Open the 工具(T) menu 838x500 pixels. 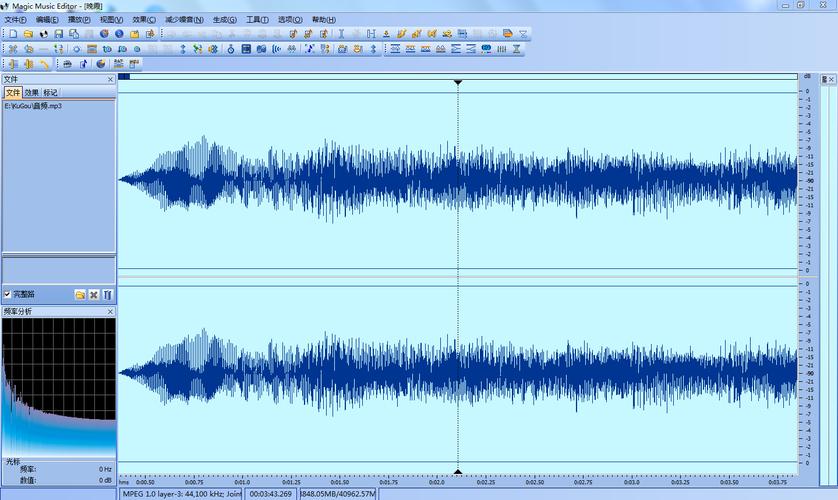257,20
